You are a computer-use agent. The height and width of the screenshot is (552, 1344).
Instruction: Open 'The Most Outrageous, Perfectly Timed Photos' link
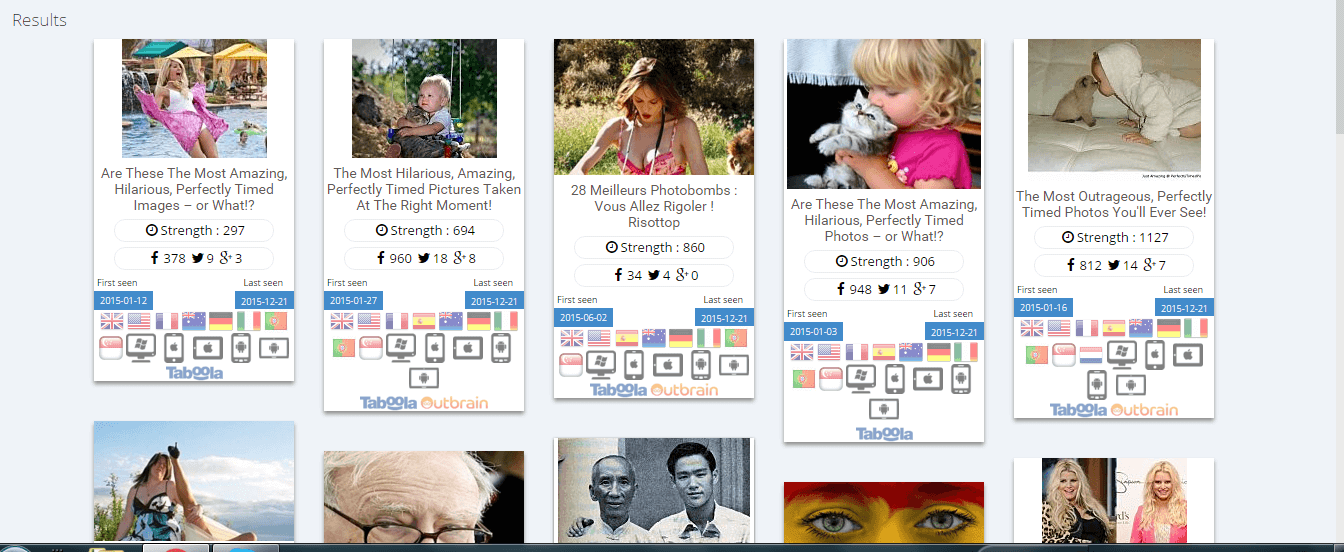(1114, 204)
